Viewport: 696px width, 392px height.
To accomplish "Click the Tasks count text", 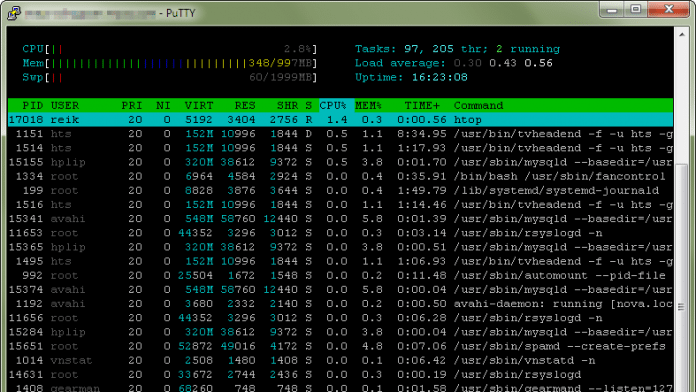I will [457, 49].
